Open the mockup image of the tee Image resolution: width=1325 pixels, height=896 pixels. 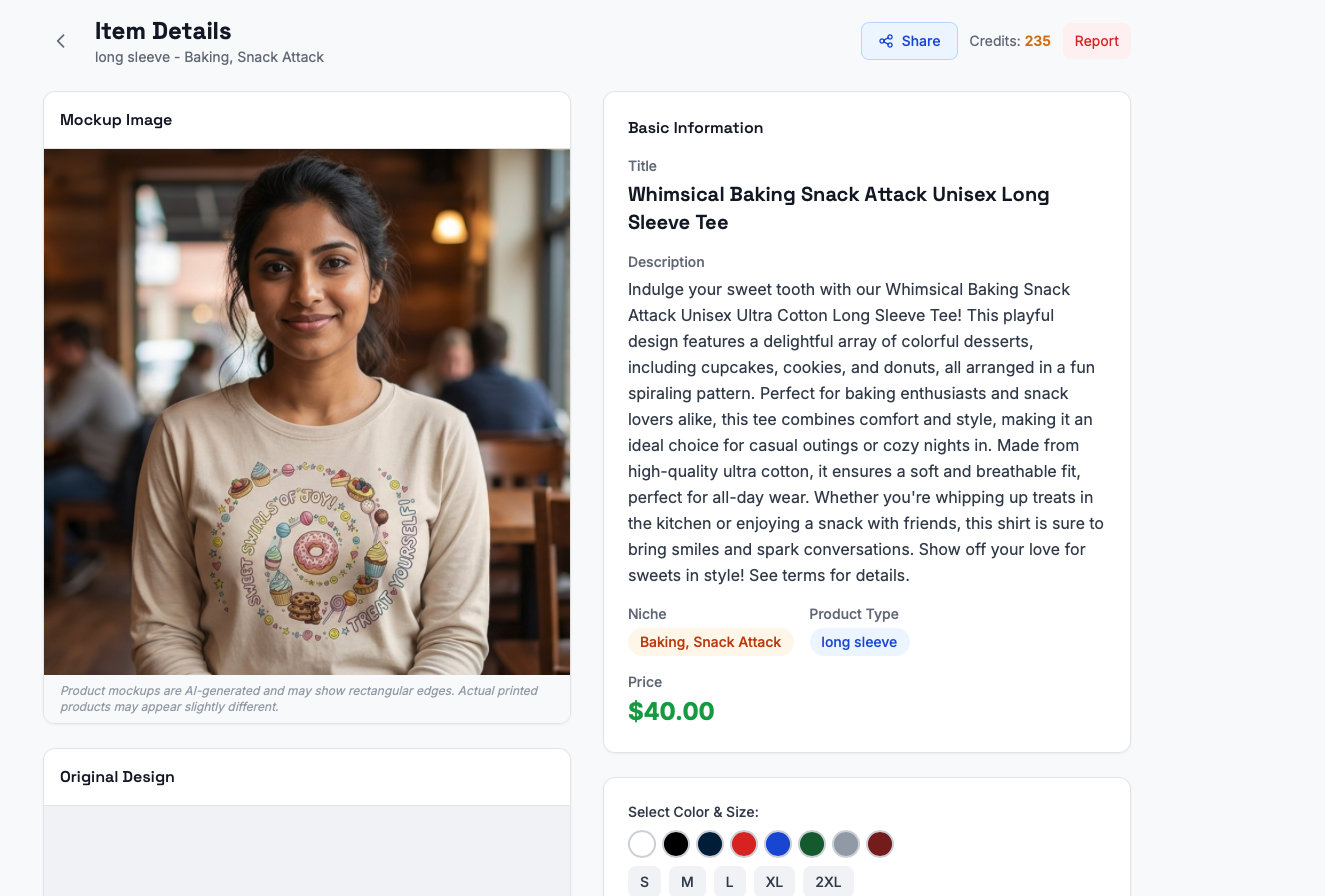[x=307, y=412]
